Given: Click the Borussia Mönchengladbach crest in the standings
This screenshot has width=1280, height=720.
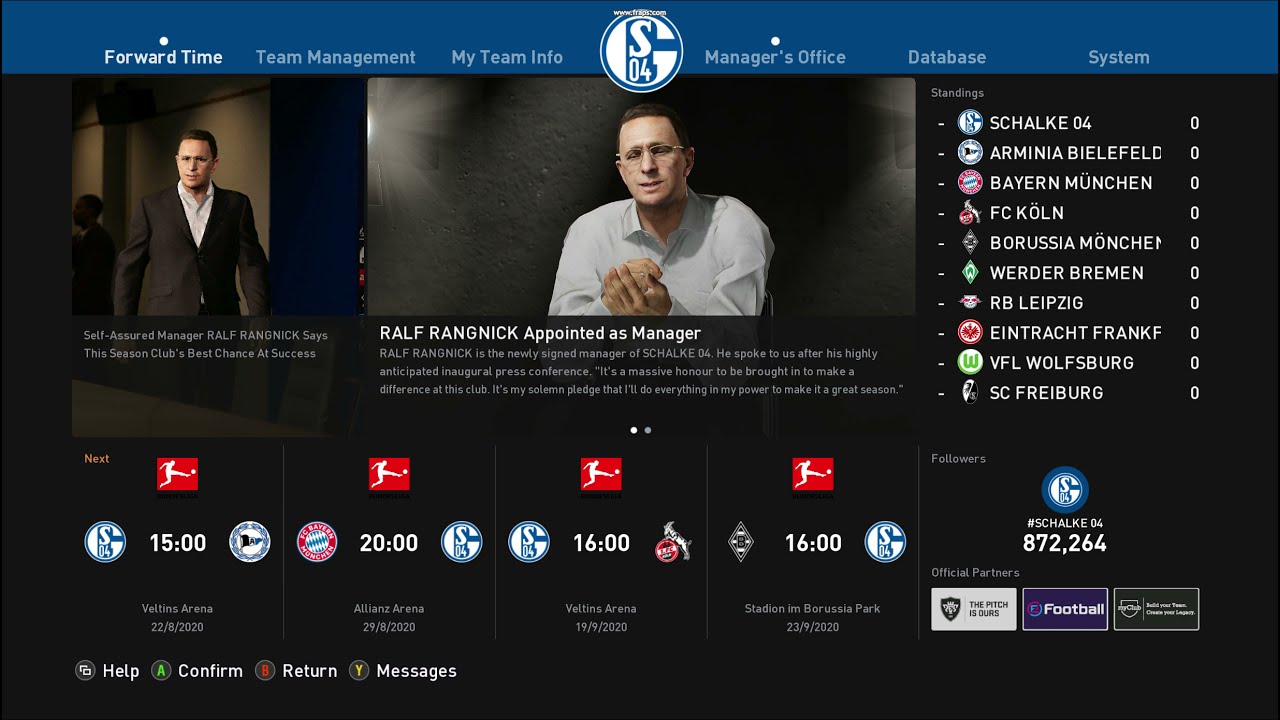Looking at the screenshot, I should [x=970, y=243].
